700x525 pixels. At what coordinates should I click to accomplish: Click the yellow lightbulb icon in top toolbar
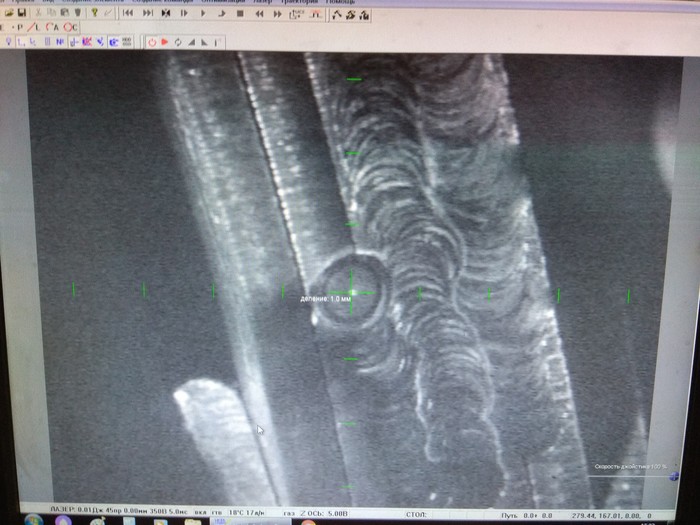95,12
